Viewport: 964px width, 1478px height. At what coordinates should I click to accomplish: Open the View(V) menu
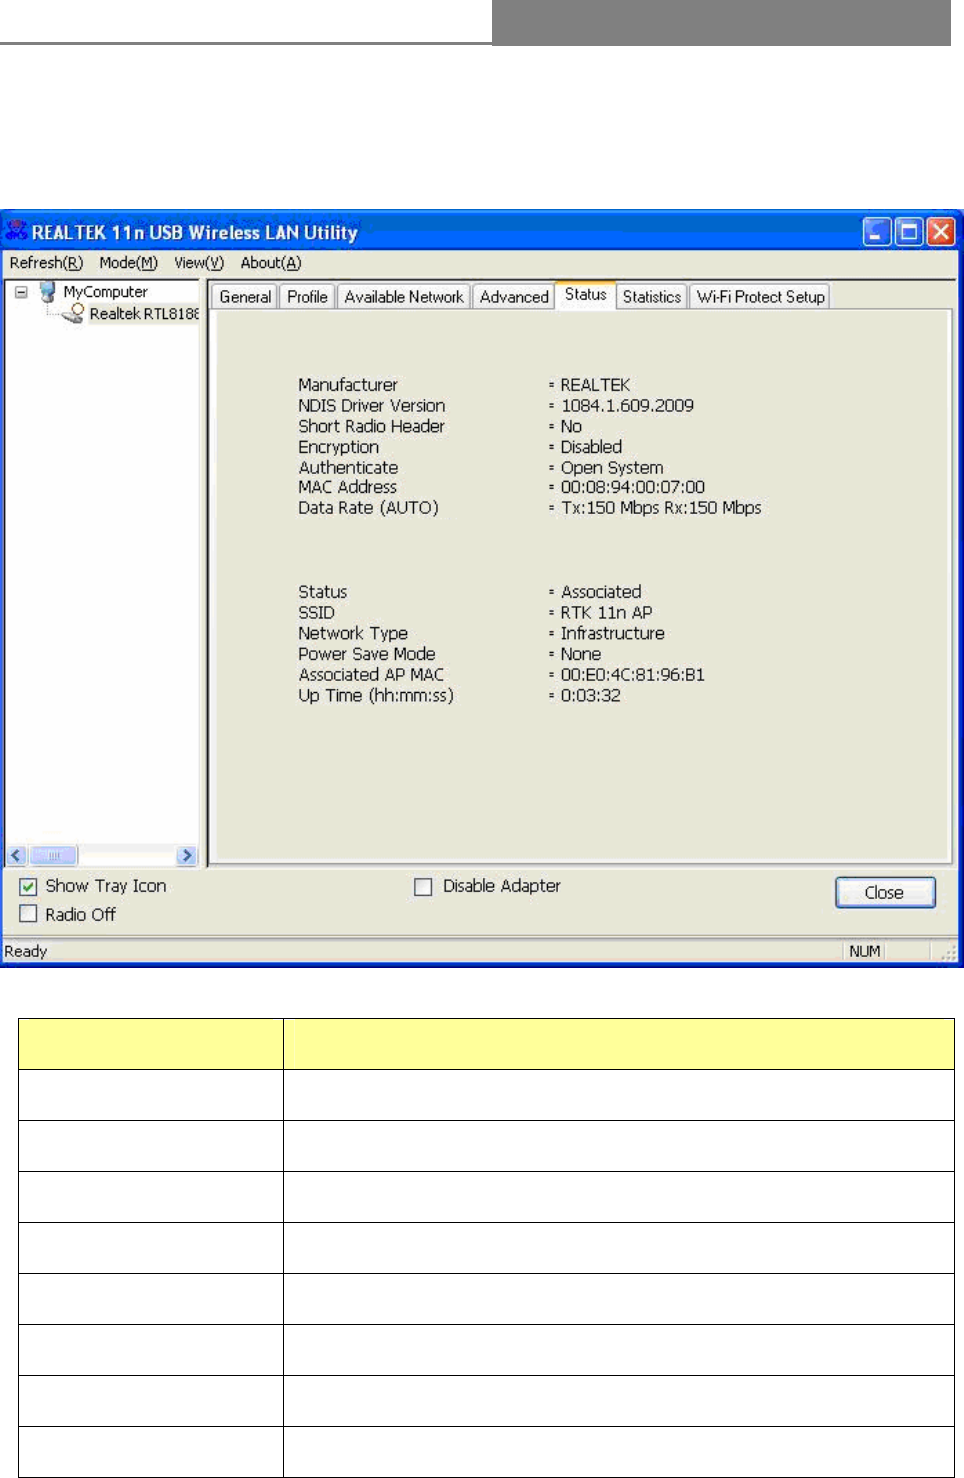pos(199,263)
